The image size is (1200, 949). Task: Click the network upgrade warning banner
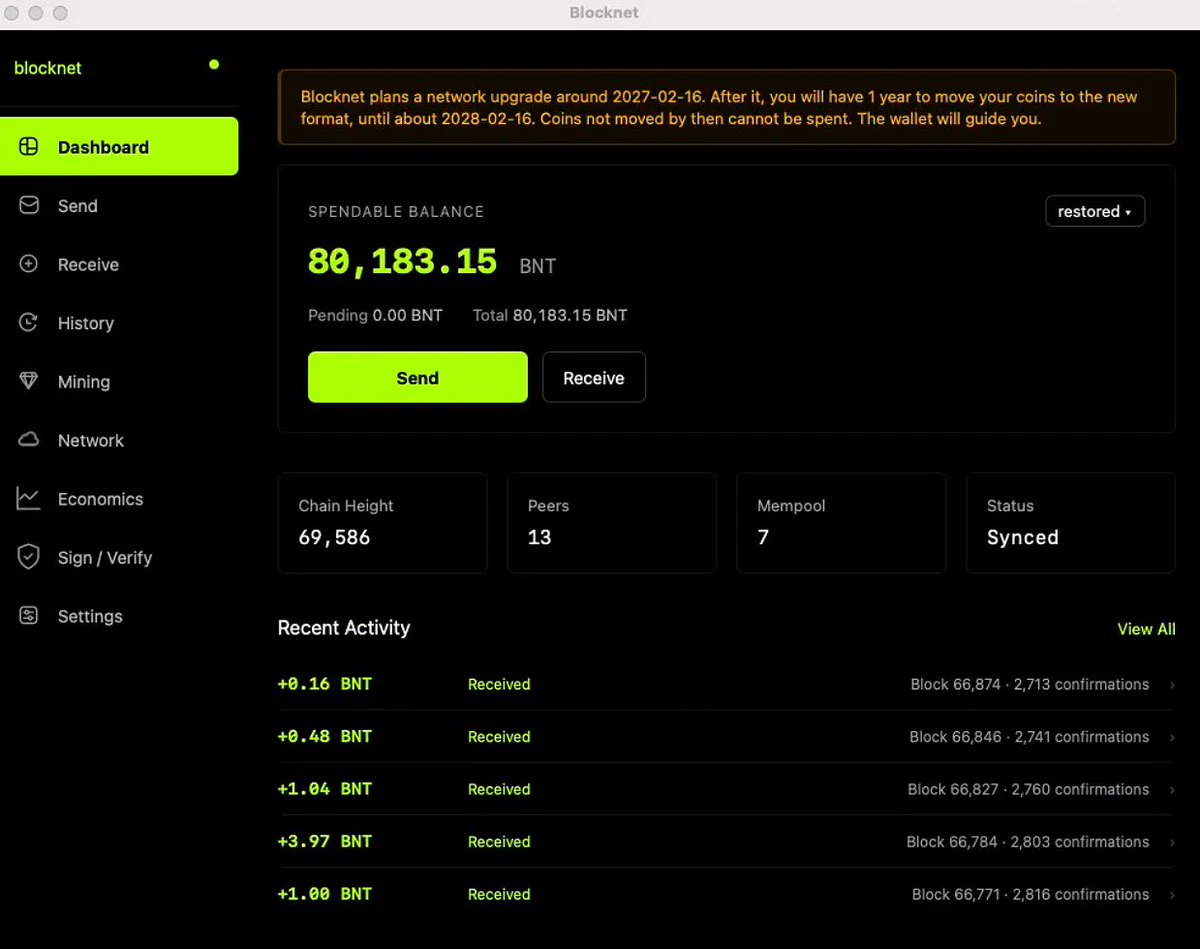click(x=727, y=107)
